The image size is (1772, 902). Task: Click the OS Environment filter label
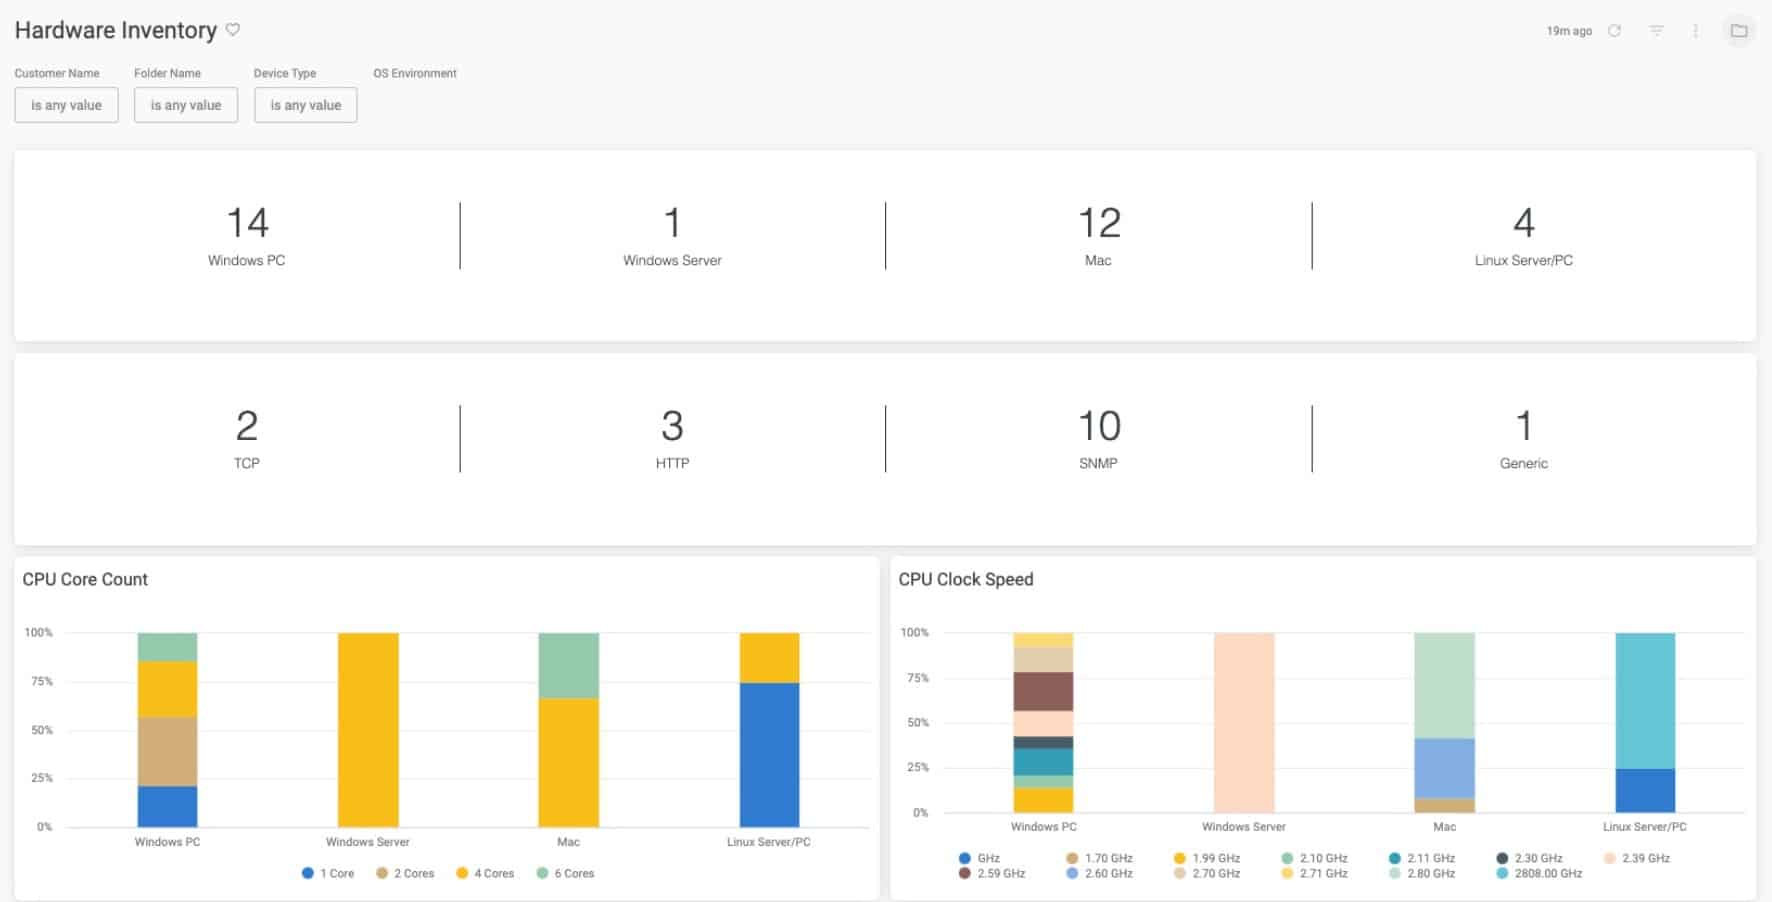click(415, 73)
